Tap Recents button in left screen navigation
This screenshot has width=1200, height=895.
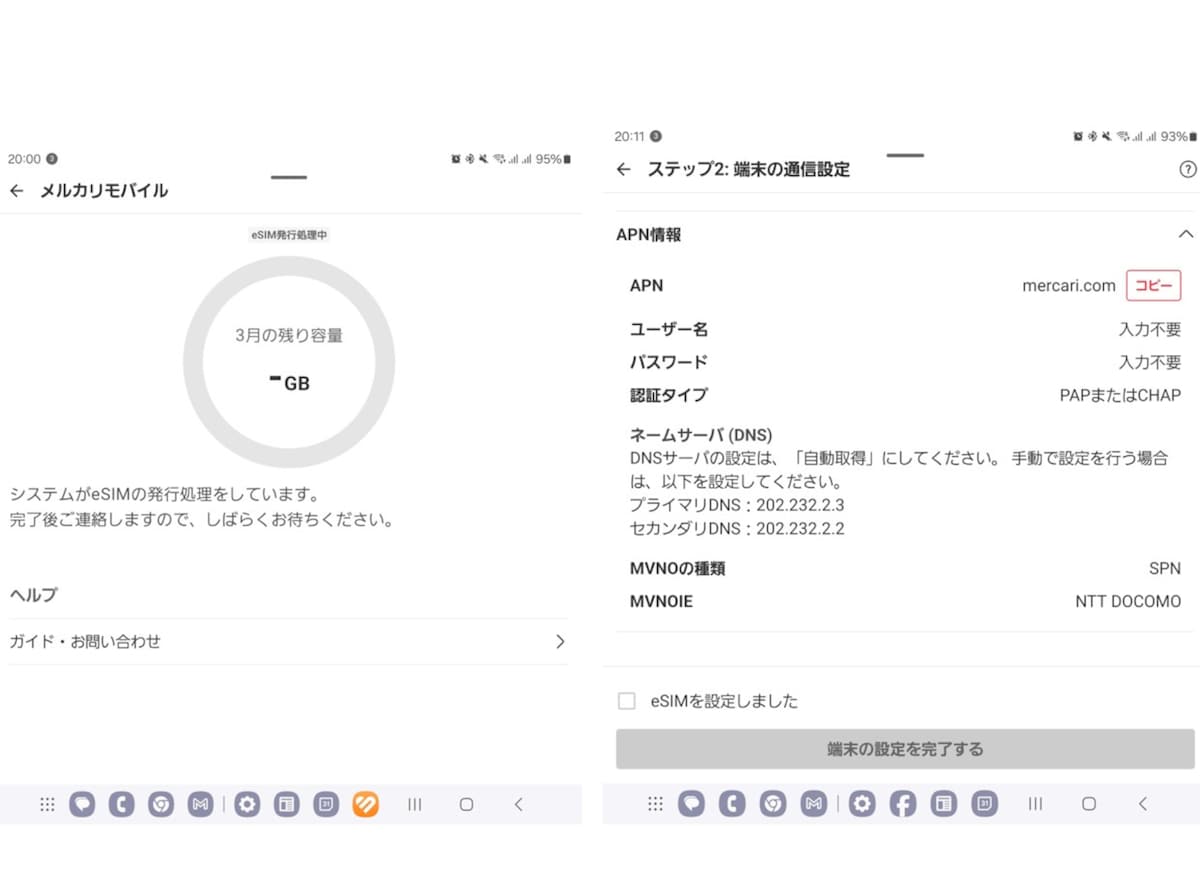tap(414, 804)
